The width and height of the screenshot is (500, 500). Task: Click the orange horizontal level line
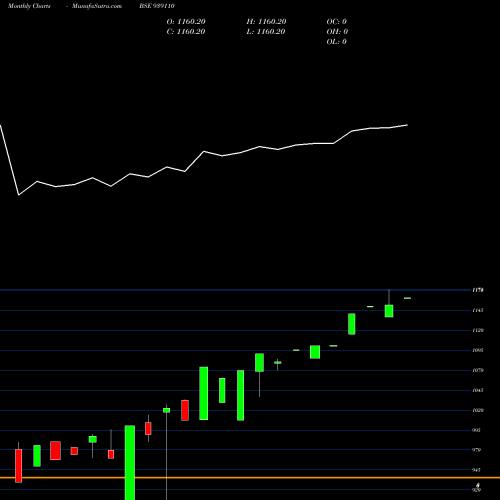pyautogui.click(x=250, y=478)
